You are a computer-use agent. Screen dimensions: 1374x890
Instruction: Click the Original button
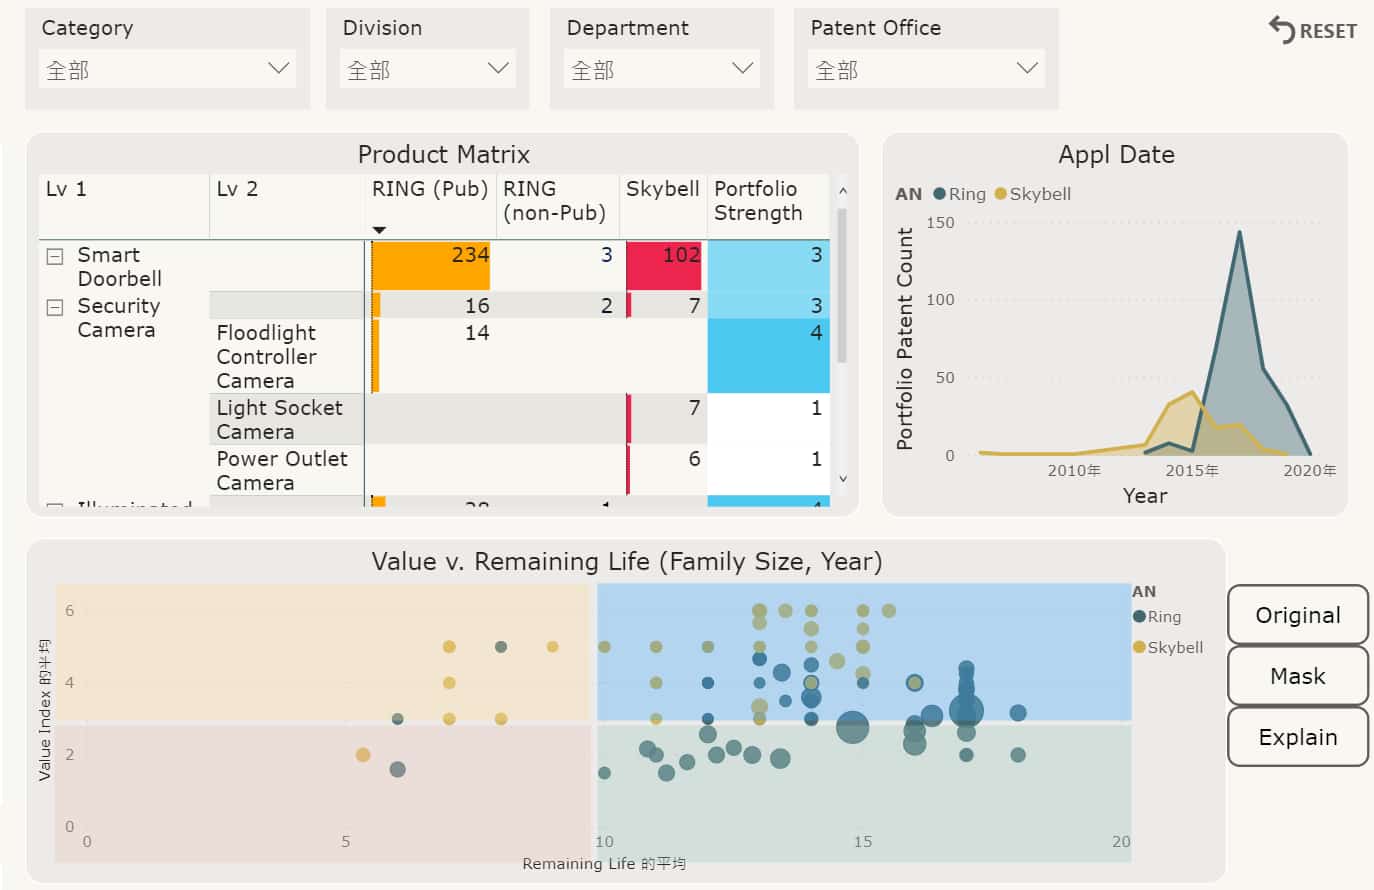coord(1297,615)
